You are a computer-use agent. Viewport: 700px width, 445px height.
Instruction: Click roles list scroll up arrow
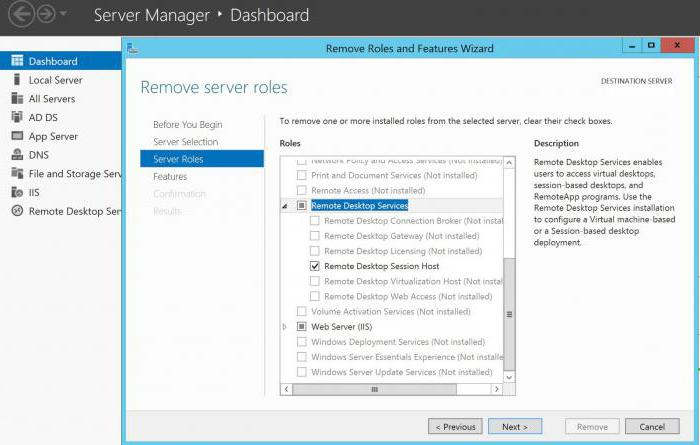coord(509,162)
